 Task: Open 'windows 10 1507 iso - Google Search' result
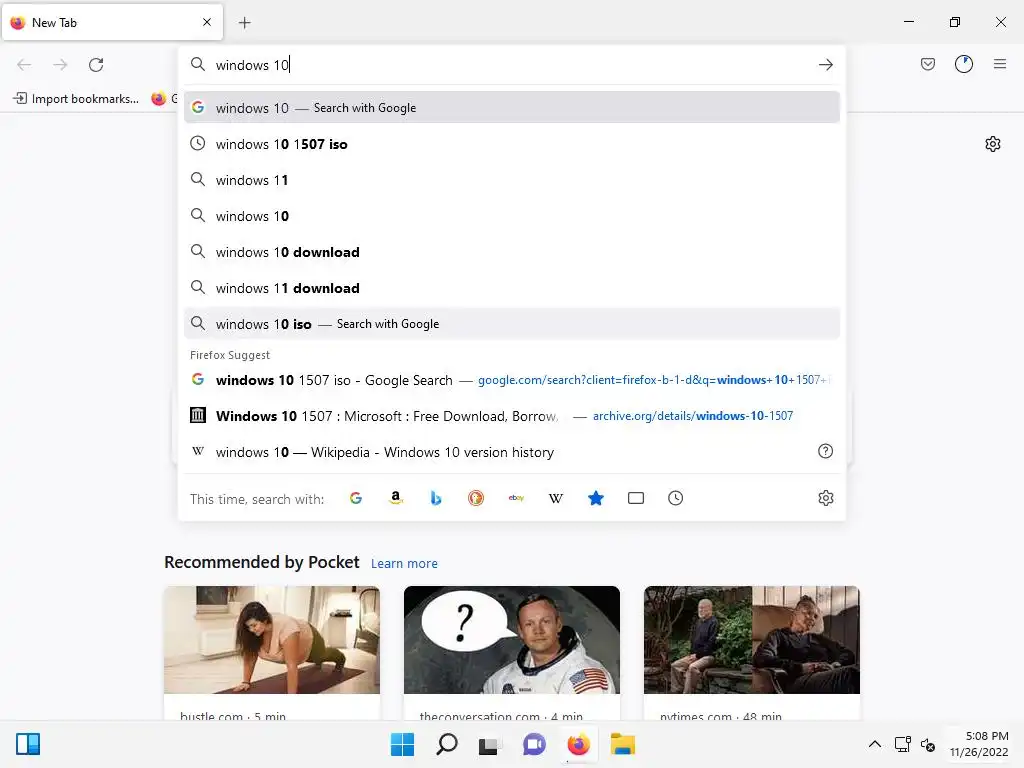(511, 379)
